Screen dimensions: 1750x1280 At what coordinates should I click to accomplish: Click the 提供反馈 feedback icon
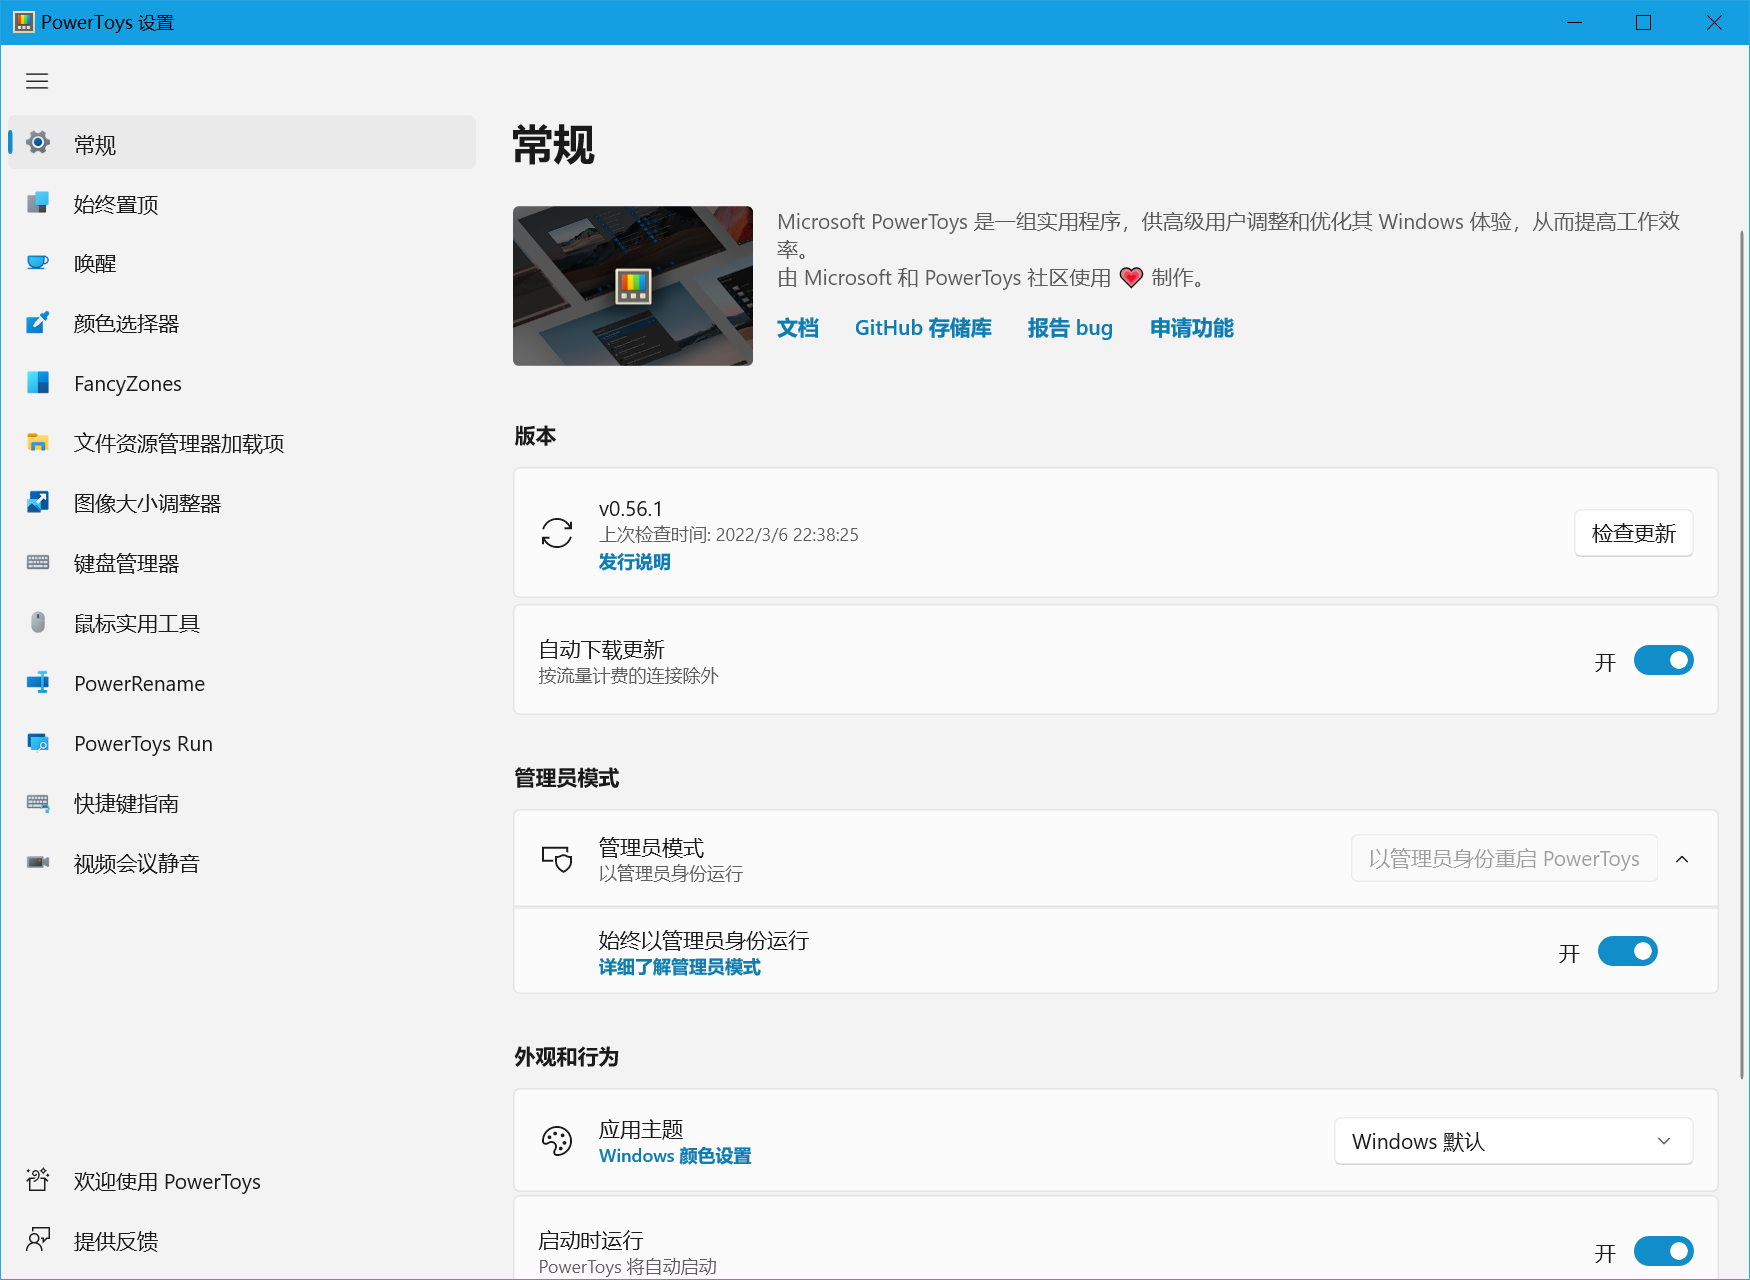pos(38,1241)
